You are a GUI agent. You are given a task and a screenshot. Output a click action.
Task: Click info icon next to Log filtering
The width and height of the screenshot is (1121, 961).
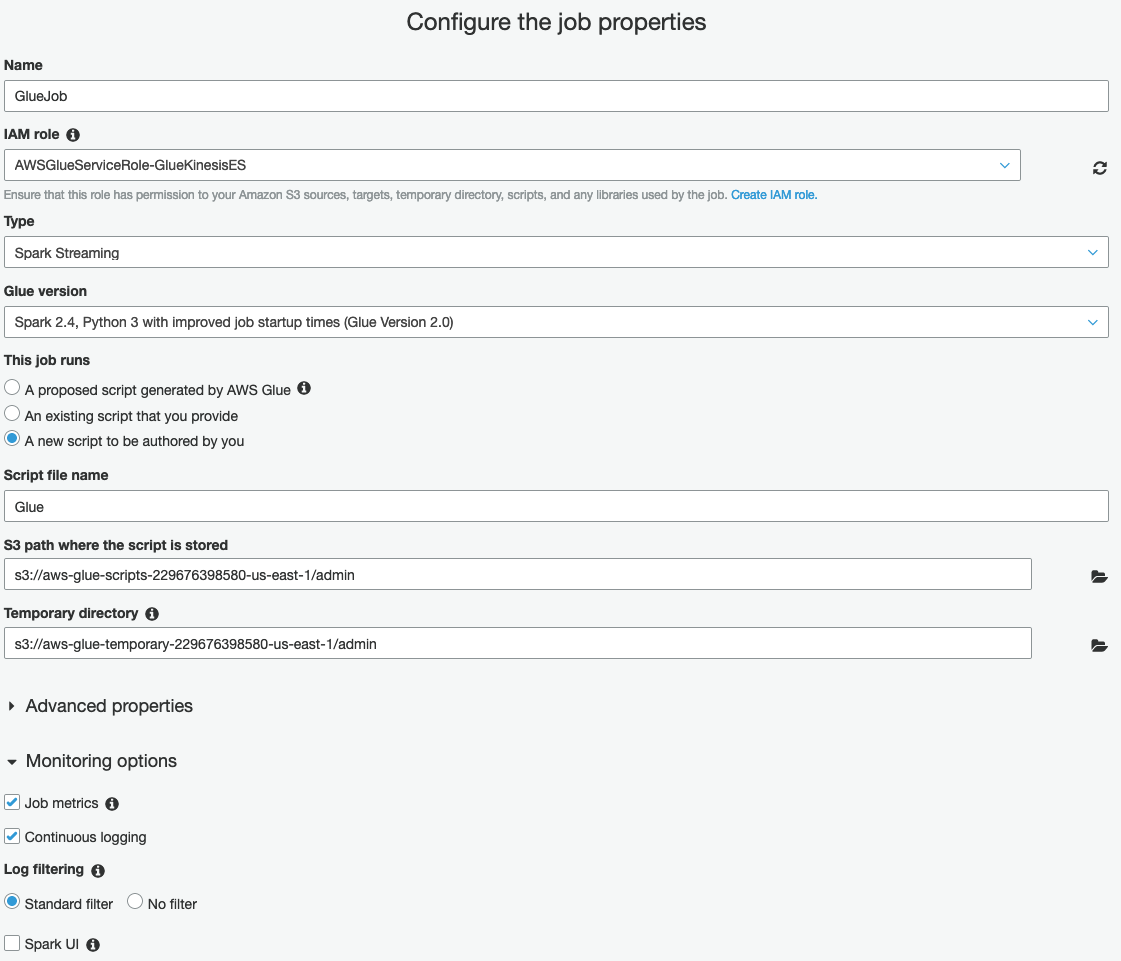[98, 870]
